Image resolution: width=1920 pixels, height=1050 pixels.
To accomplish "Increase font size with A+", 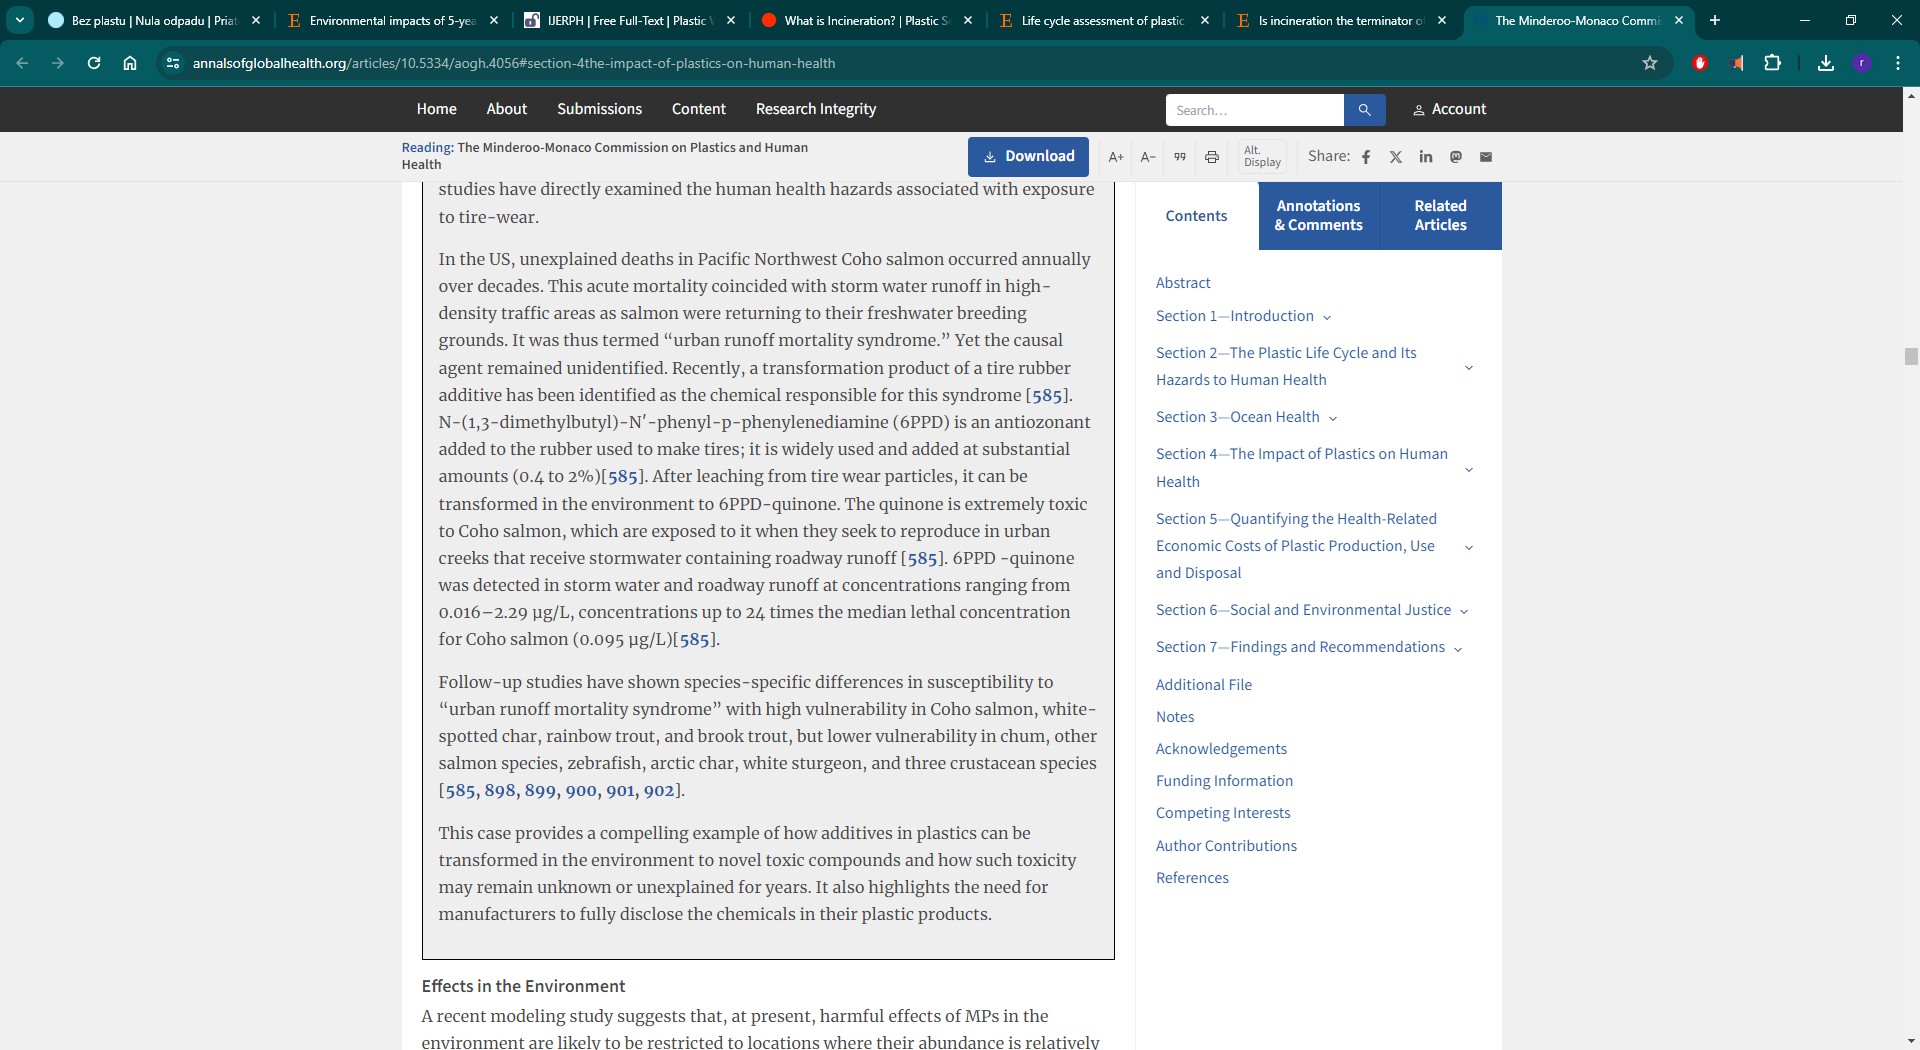I will tap(1116, 157).
